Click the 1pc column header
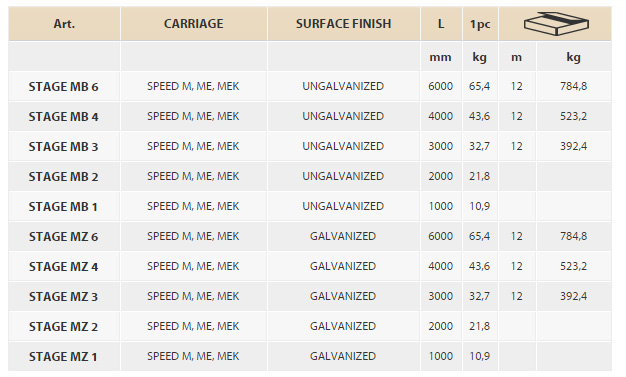626x377 pixels. pos(480,24)
